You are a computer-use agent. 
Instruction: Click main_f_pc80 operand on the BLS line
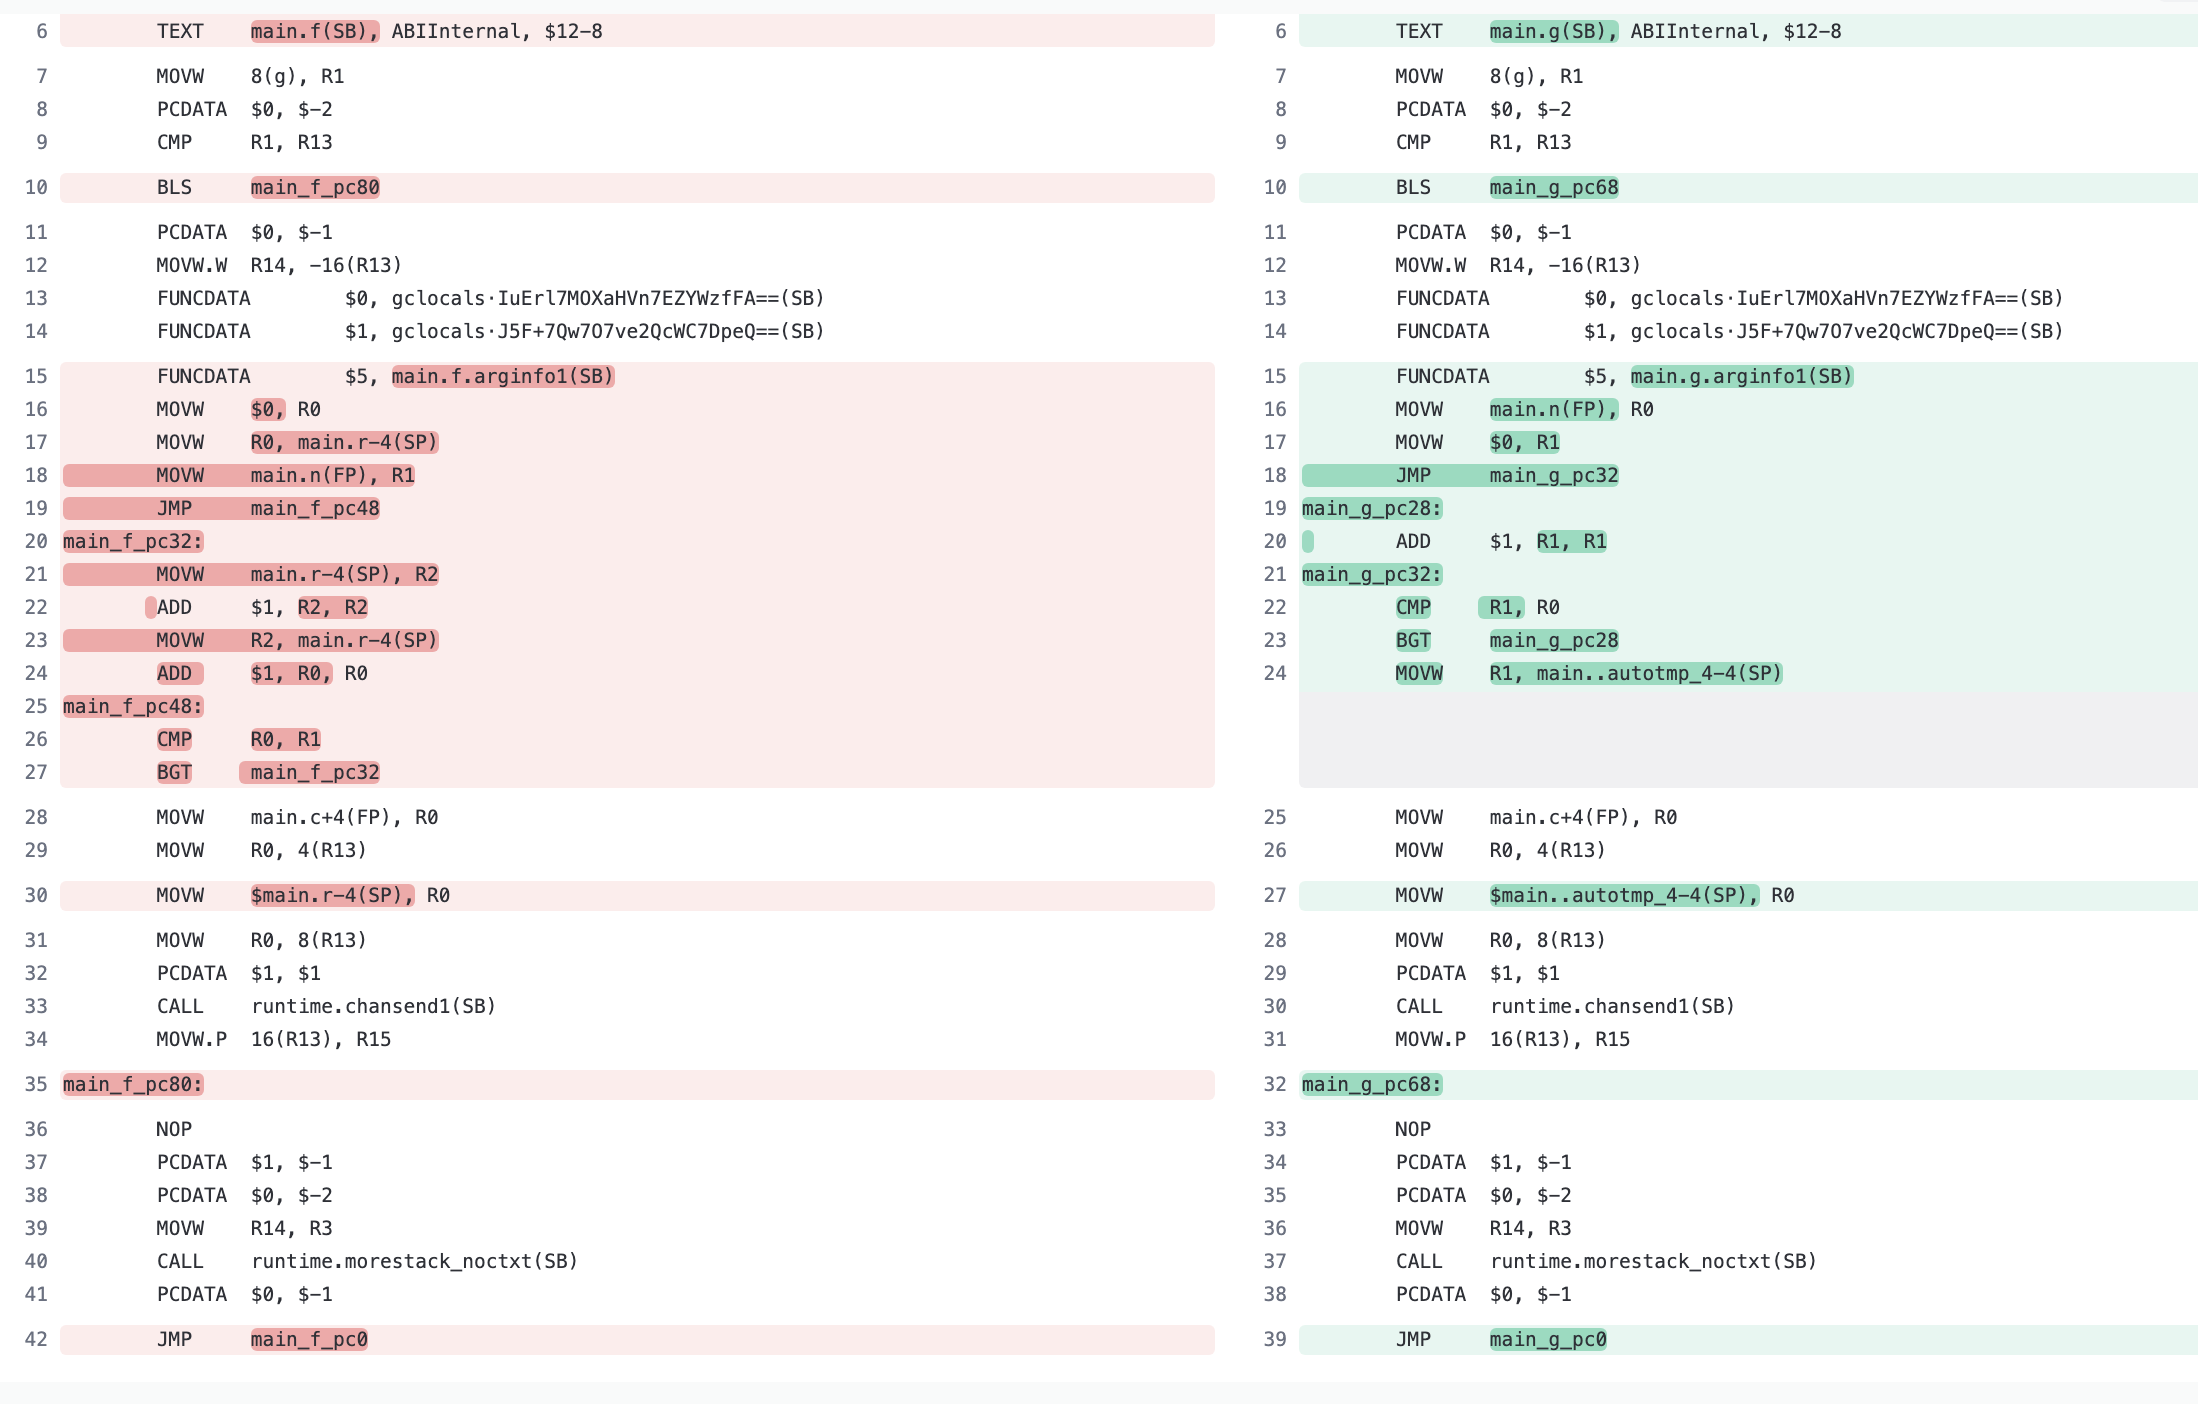pyautogui.click(x=314, y=187)
